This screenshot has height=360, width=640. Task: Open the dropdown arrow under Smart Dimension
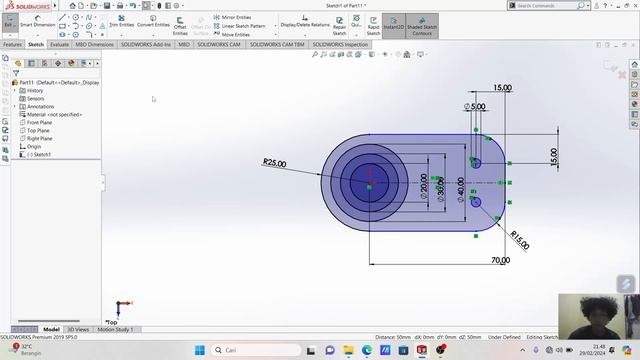[x=38, y=35]
